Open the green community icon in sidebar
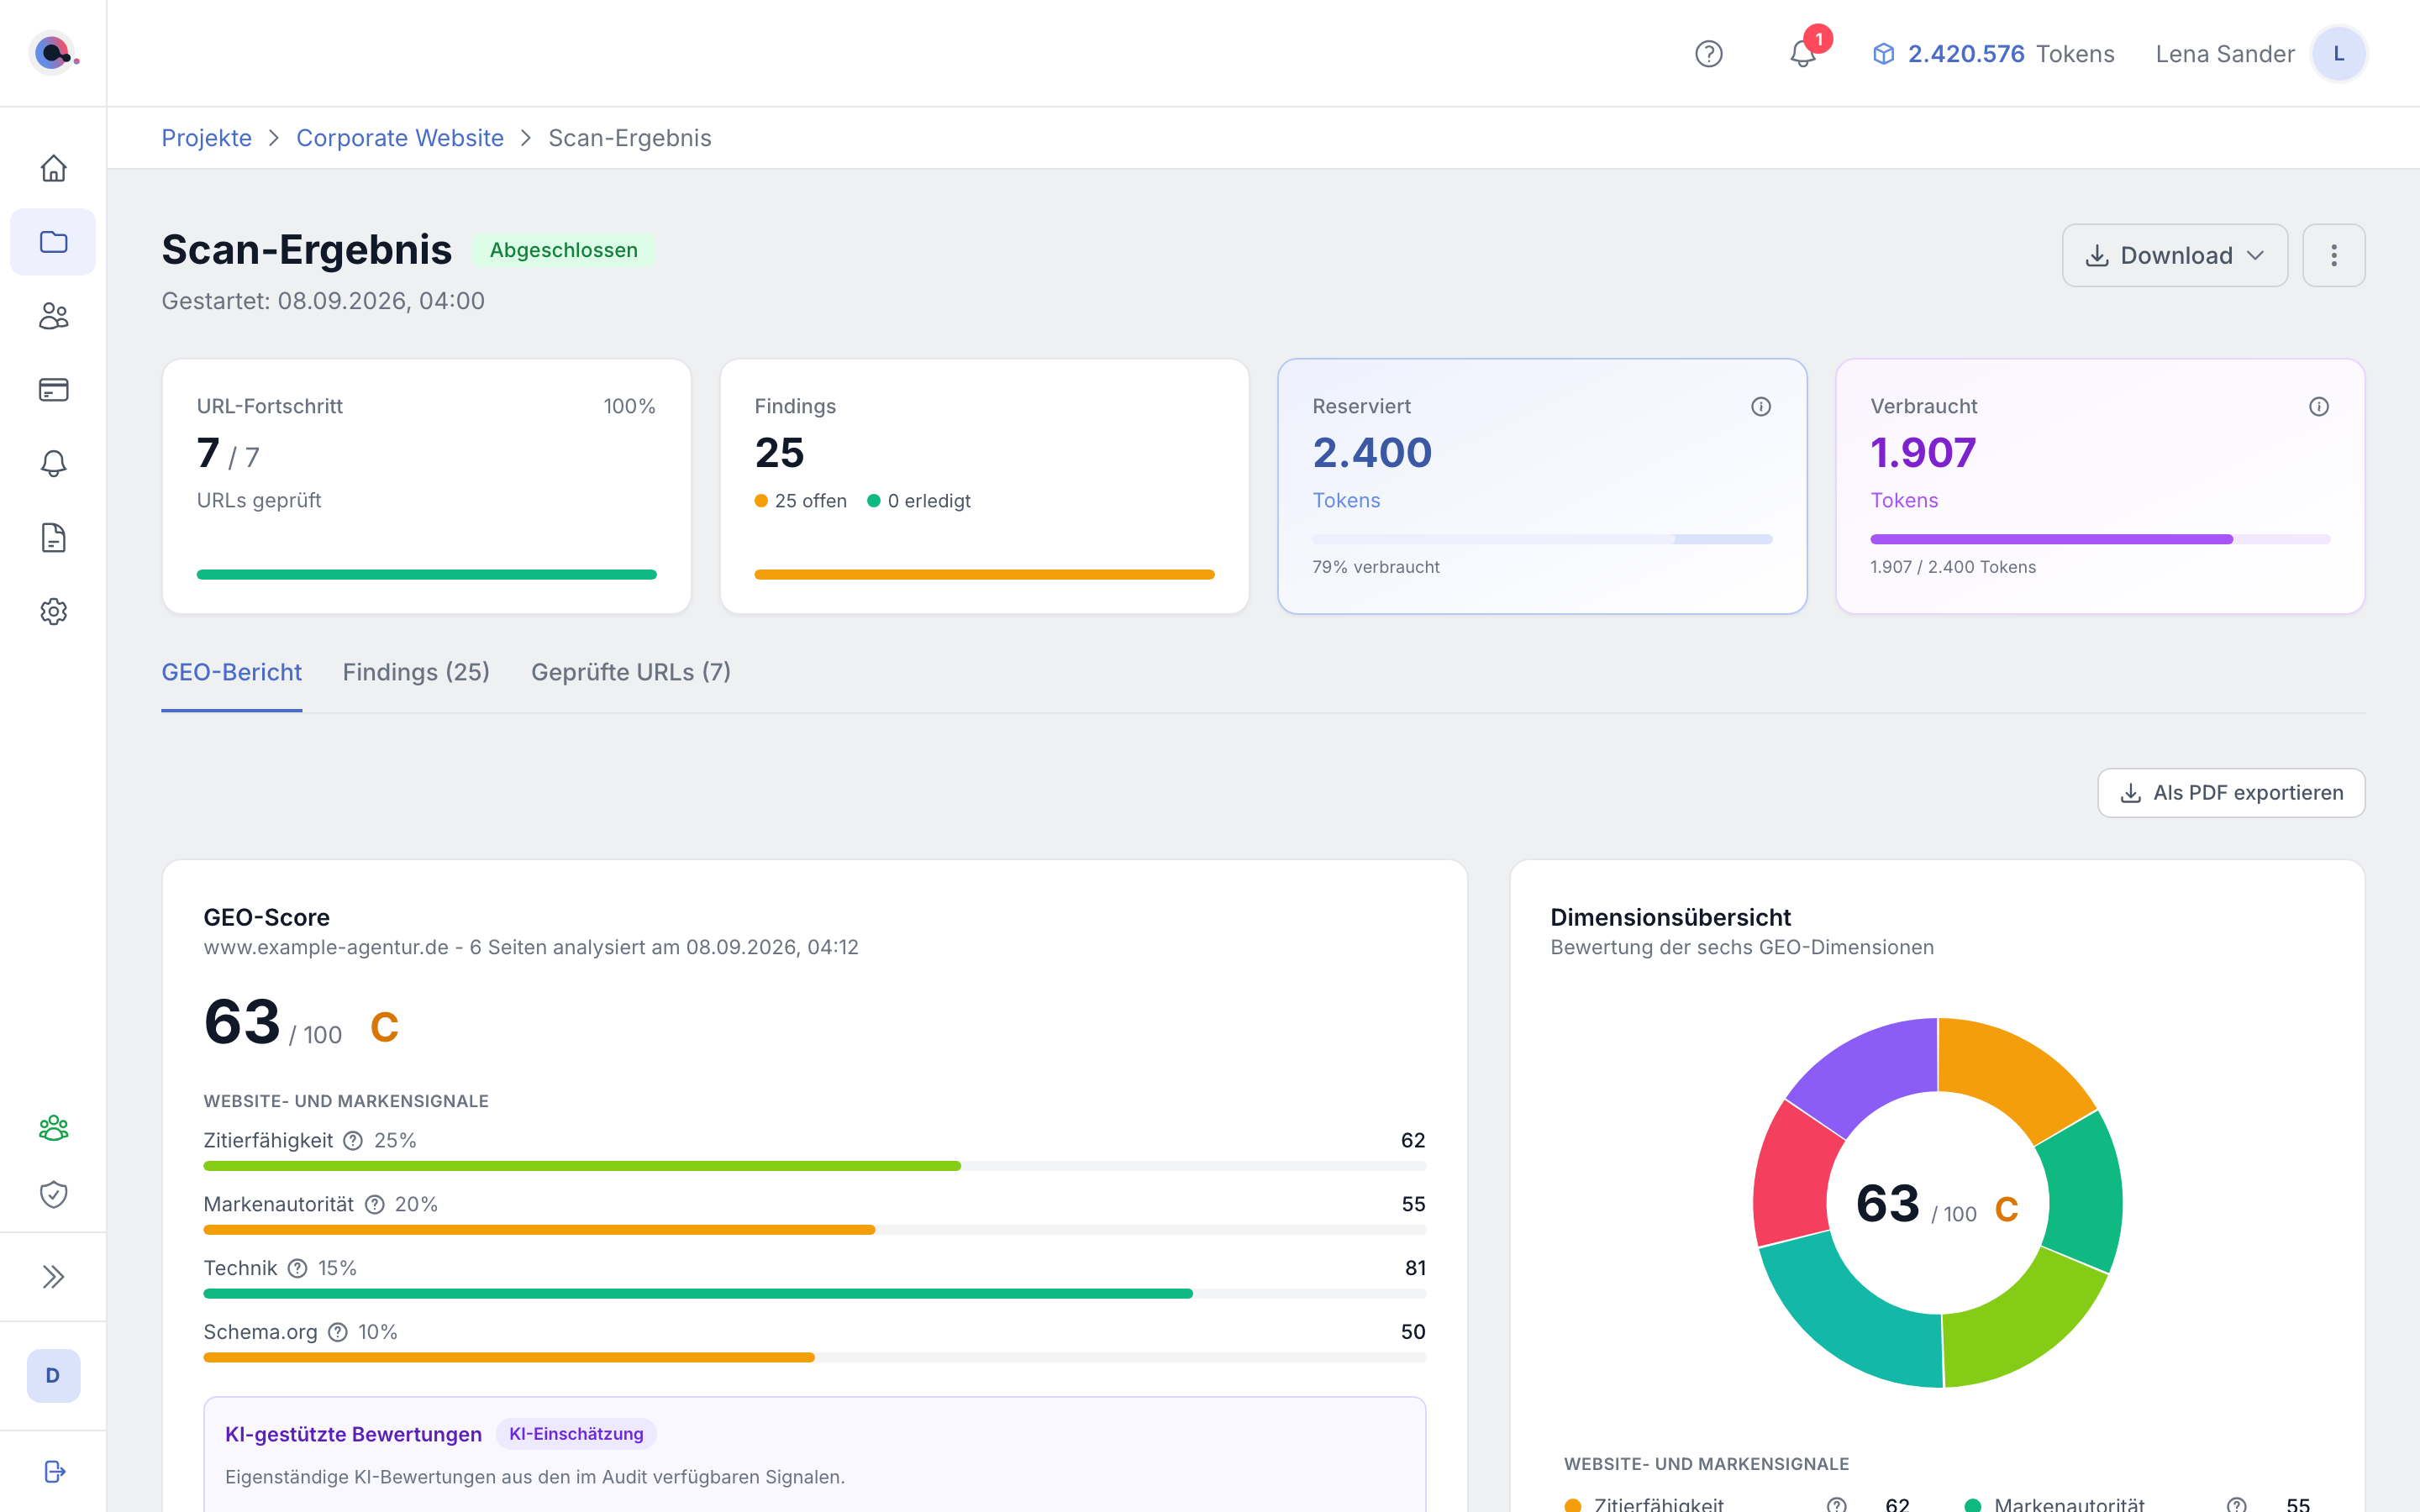This screenshot has height=1512, width=2420. (x=53, y=1128)
